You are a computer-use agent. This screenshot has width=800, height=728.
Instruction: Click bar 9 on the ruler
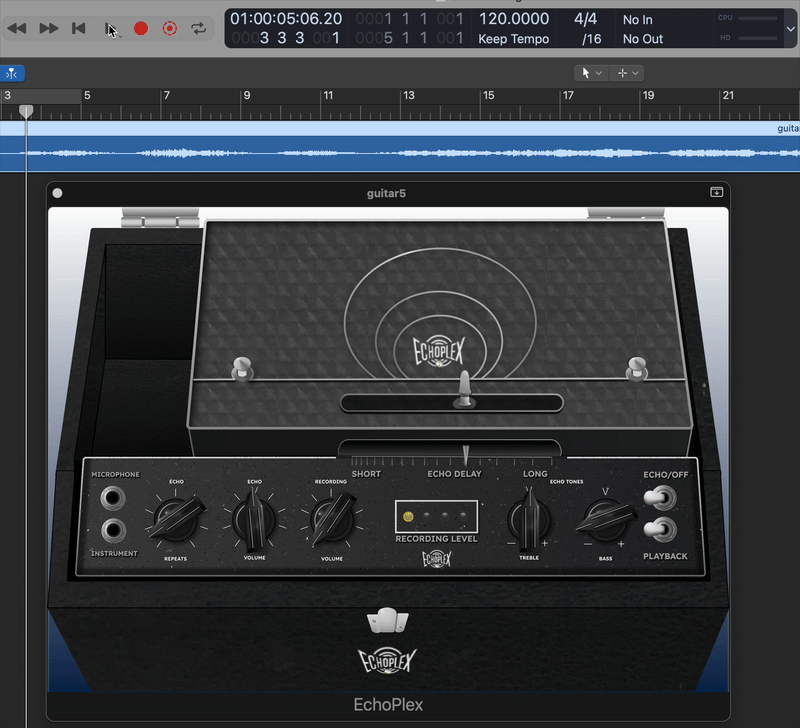[247, 95]
